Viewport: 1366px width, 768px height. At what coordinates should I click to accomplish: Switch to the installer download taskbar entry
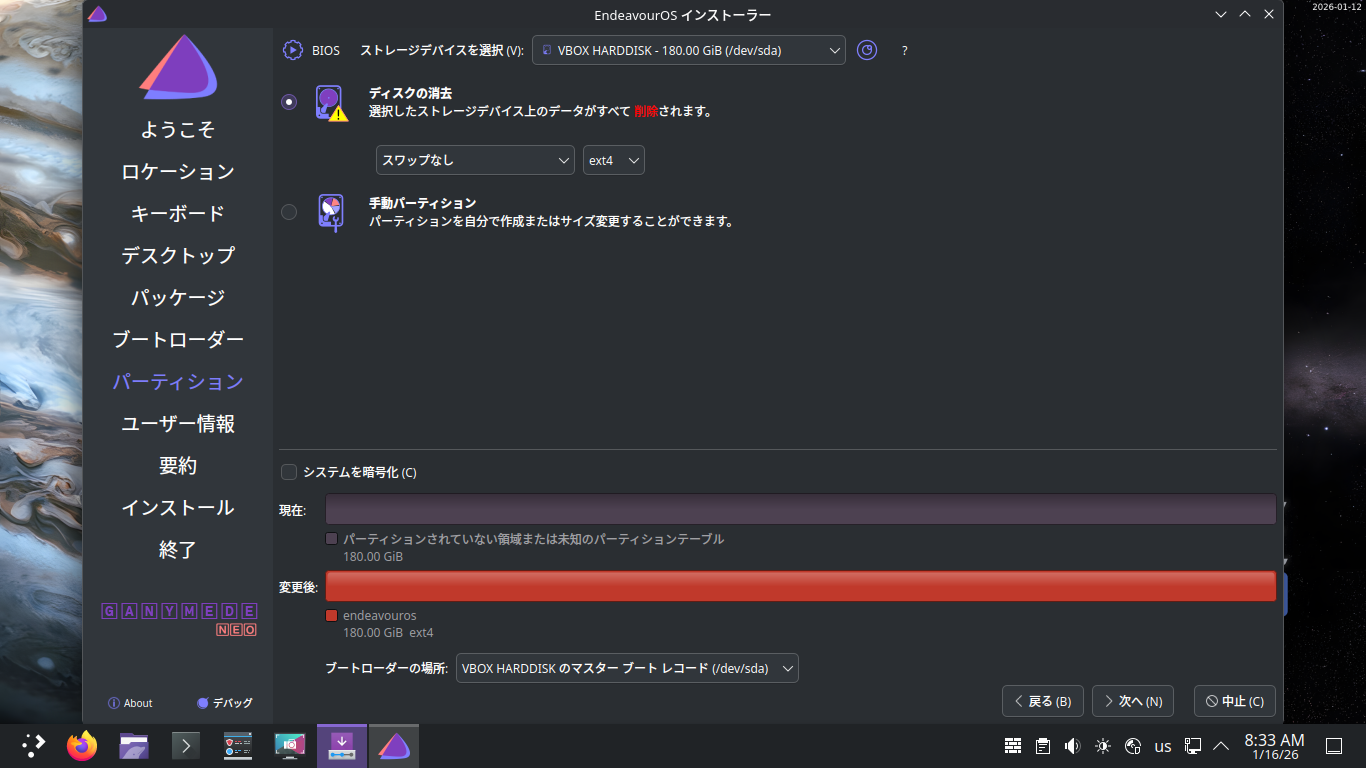[x=342, y=745]
